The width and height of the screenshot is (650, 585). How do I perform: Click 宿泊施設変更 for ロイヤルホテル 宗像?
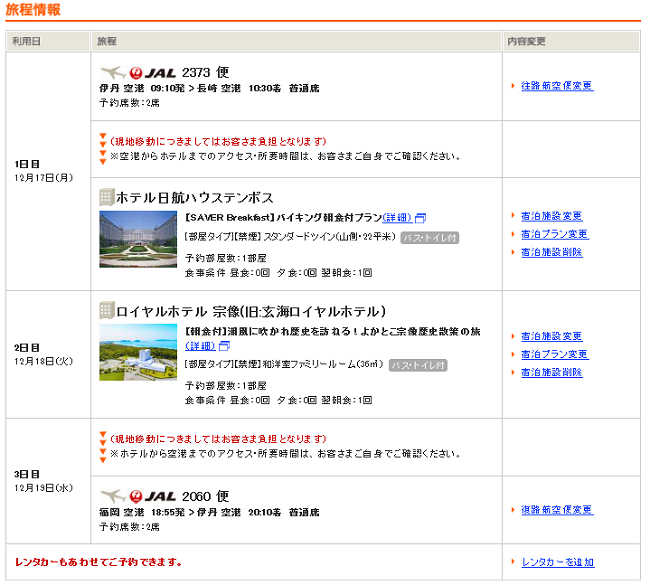coord(551,336)
